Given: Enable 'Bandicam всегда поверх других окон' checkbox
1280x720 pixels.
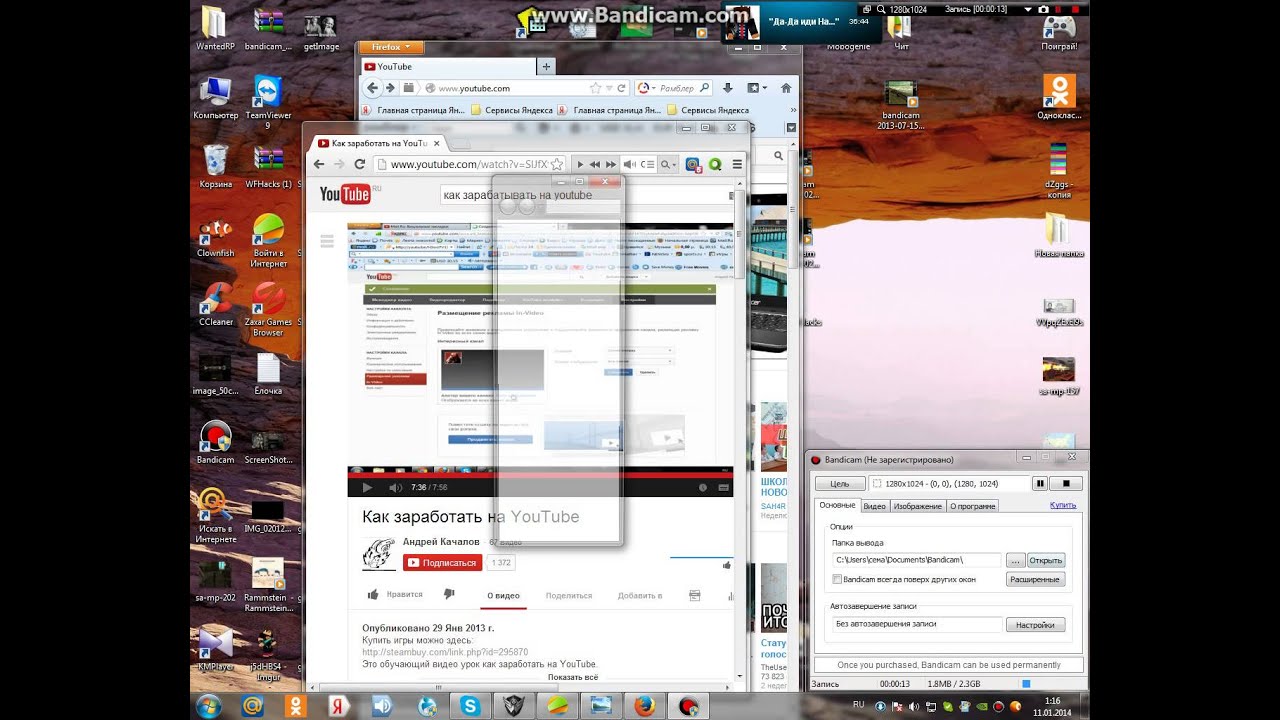Looking at the screenshot, I should click(x=837, y=579).
